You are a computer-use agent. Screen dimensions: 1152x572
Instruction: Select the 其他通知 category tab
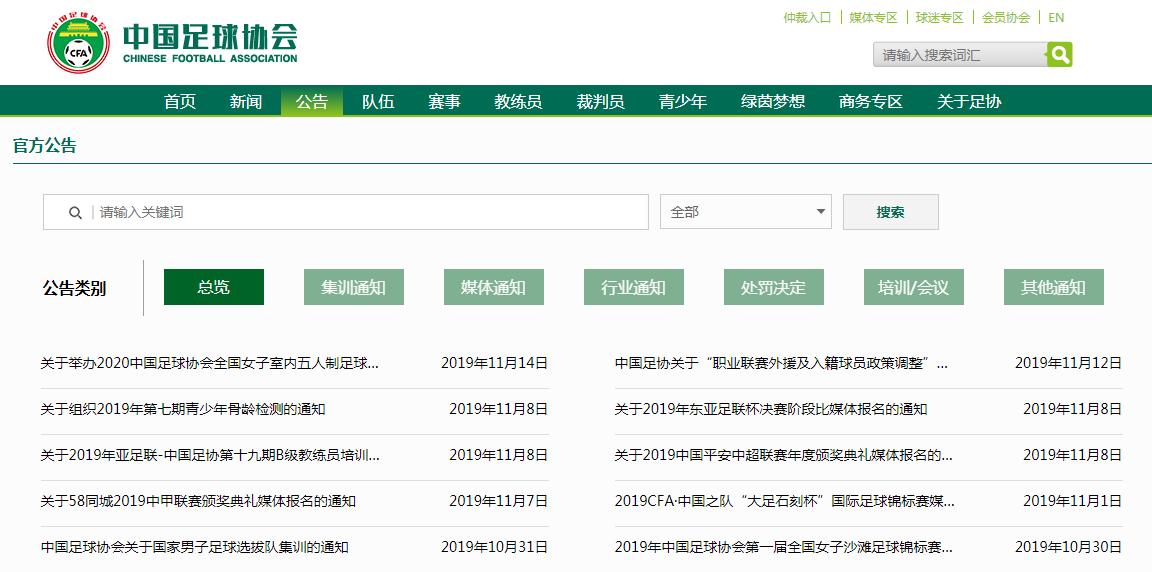click(1054, 287)
